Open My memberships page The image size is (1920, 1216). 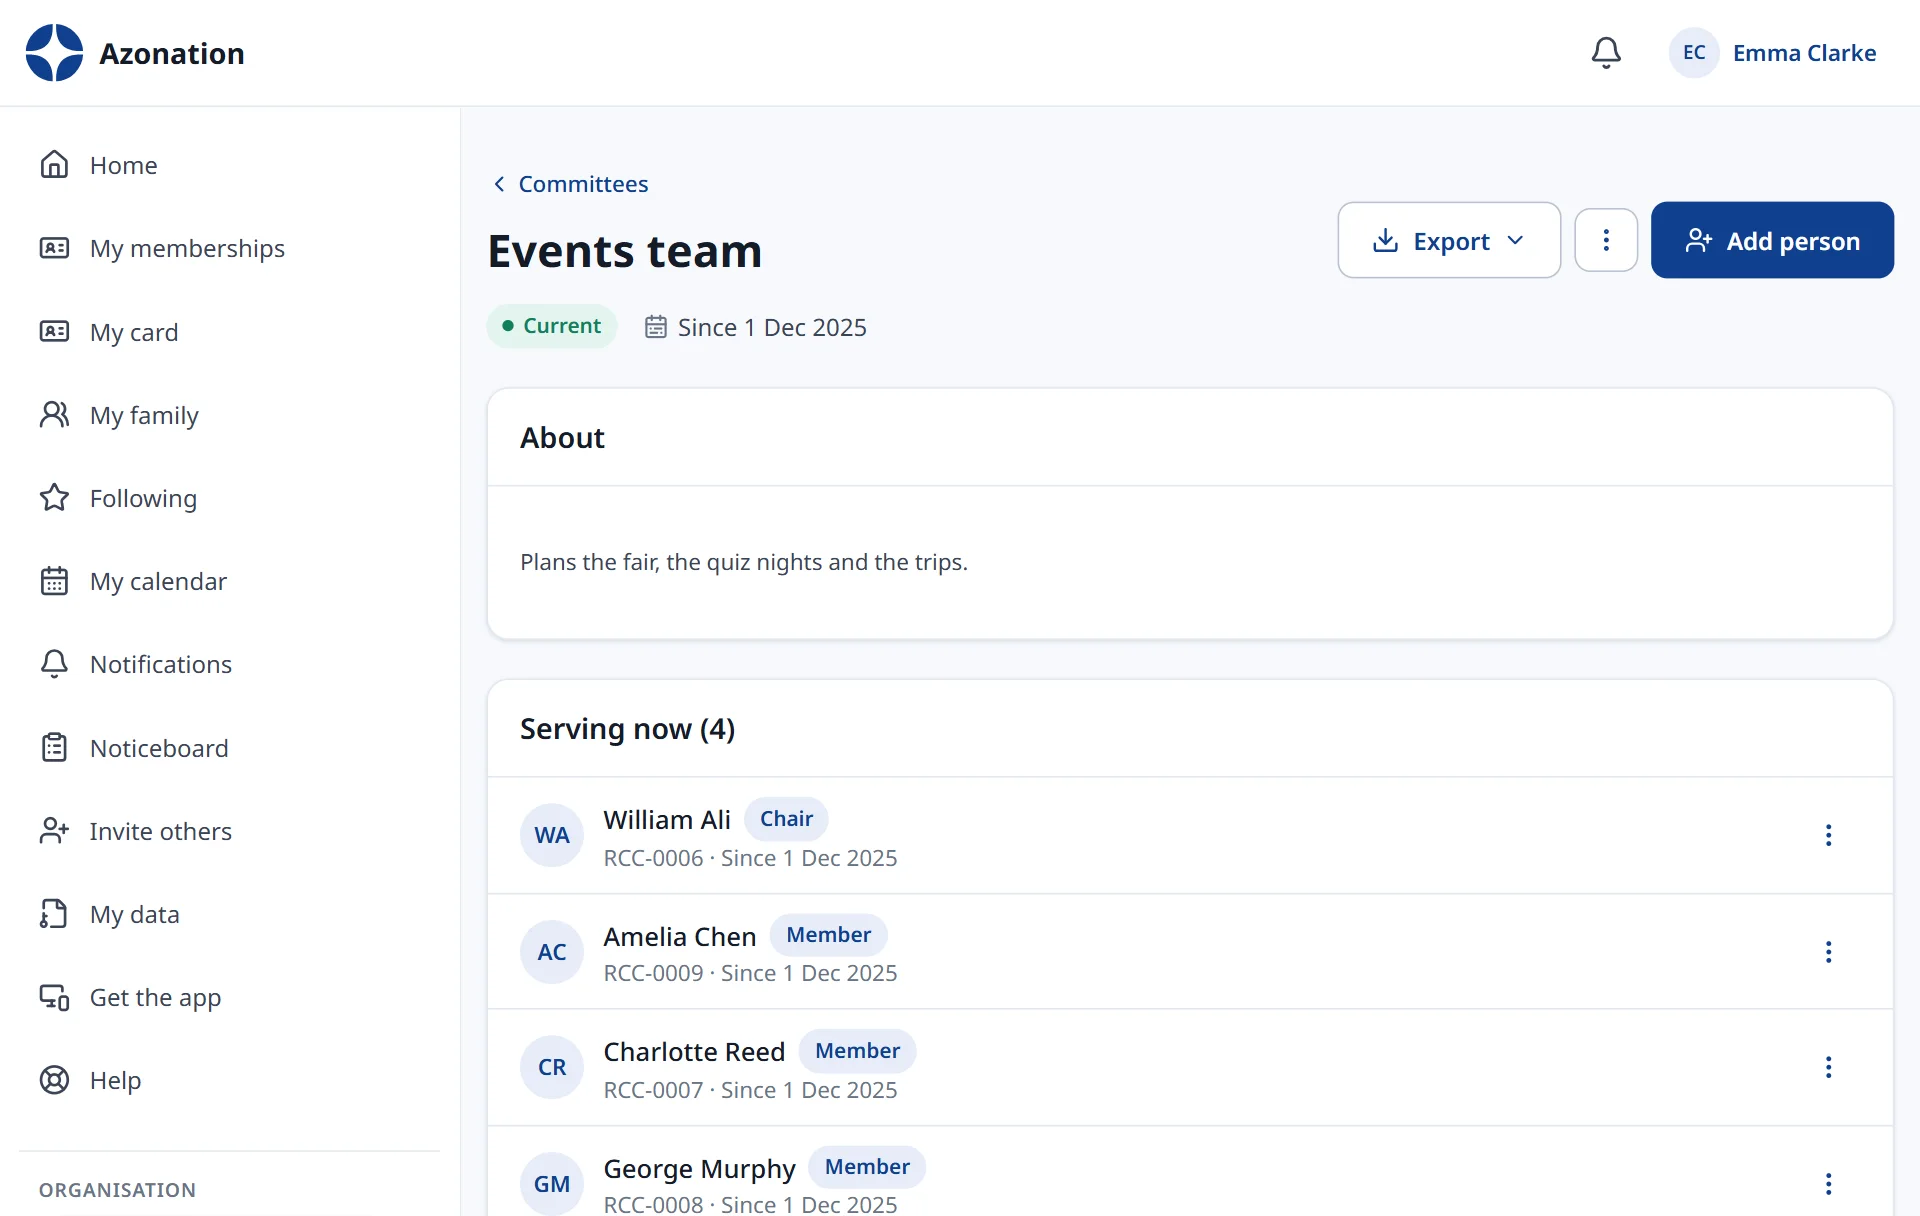click(229, 248)
